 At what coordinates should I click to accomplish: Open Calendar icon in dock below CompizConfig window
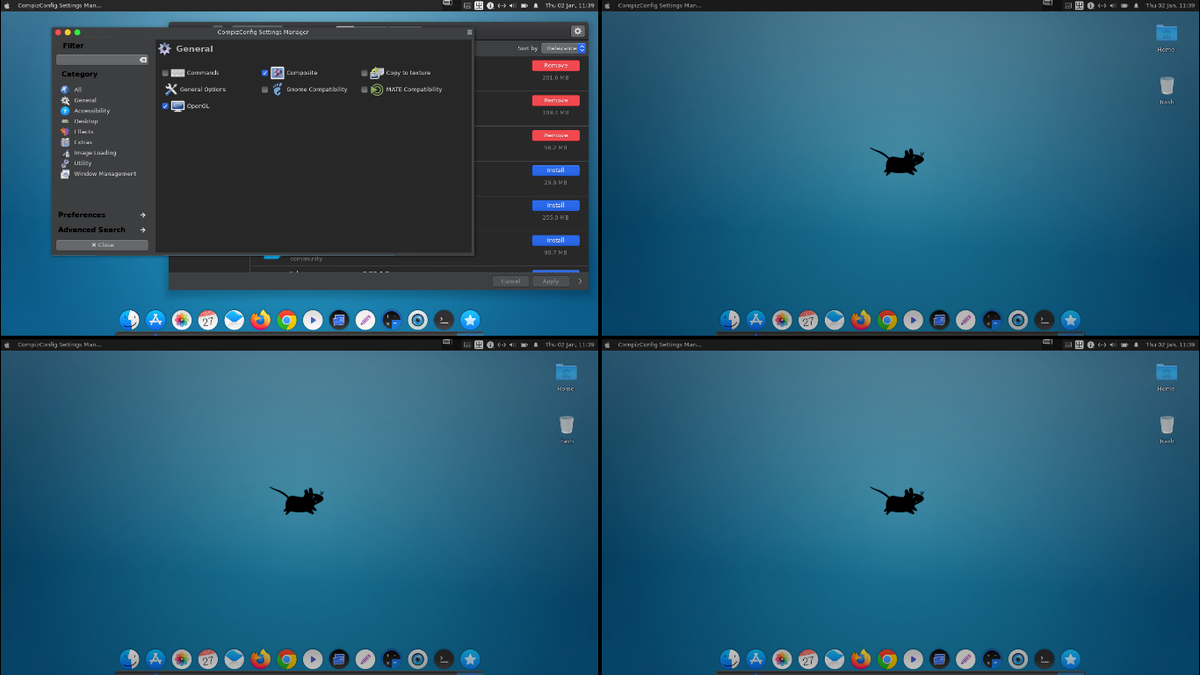(208, 320)
